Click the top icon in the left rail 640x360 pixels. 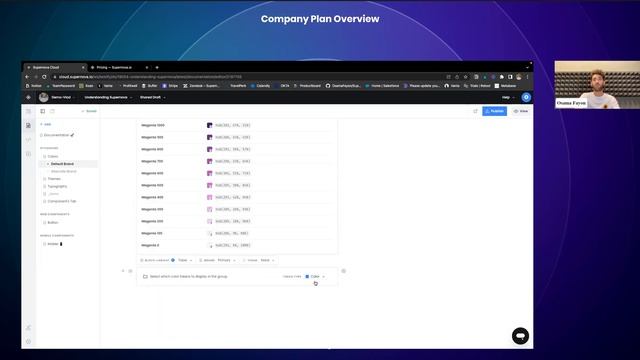pos(28,111)
